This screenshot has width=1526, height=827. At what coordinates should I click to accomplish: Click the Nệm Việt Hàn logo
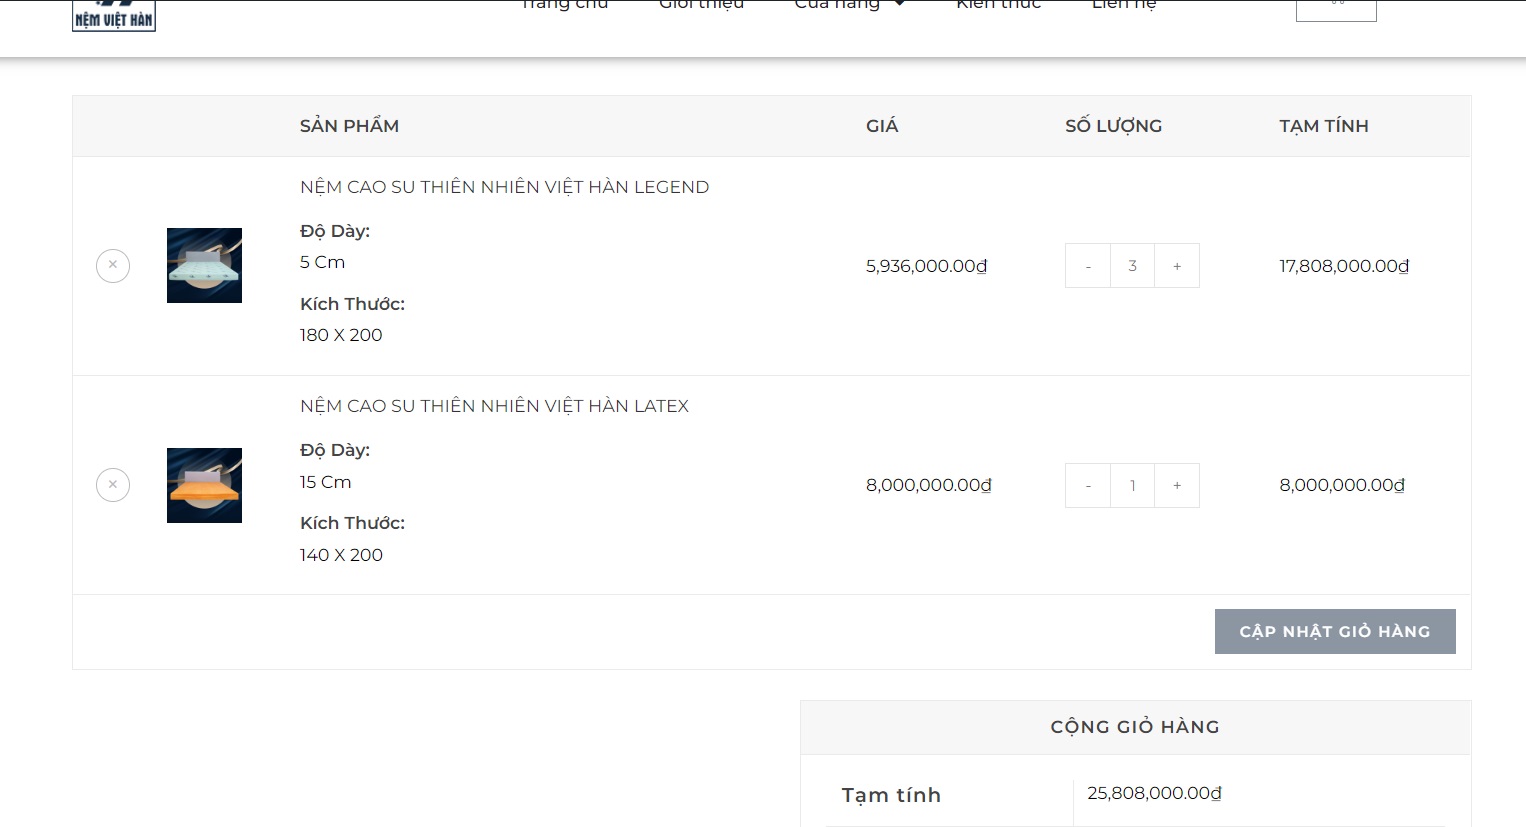click(x=114, y=15)
